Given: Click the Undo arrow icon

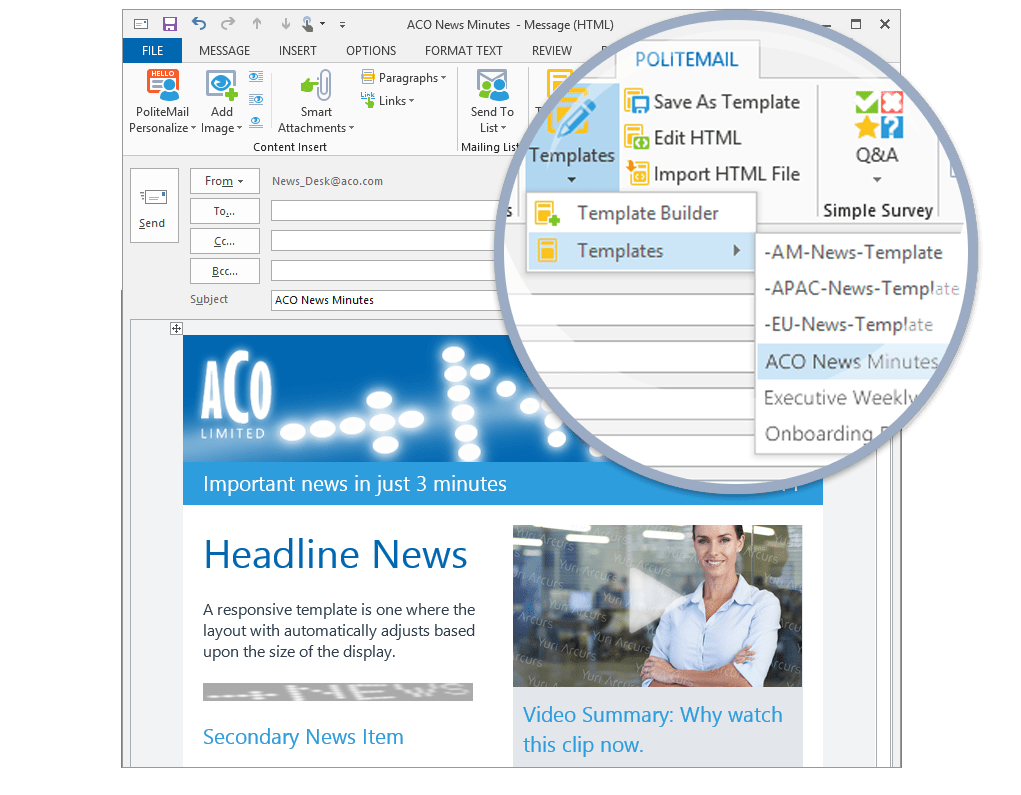Looking at the screenshot, I should (199, 24).
